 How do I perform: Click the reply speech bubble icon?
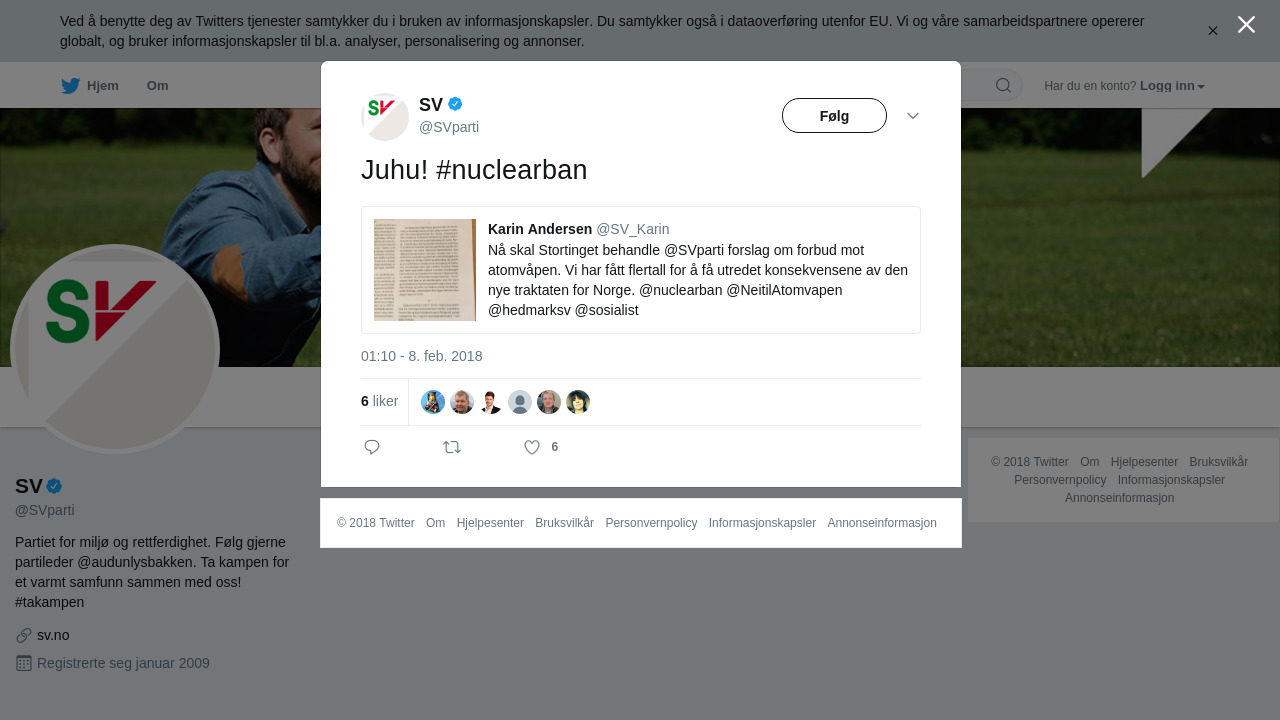[372, 447]
